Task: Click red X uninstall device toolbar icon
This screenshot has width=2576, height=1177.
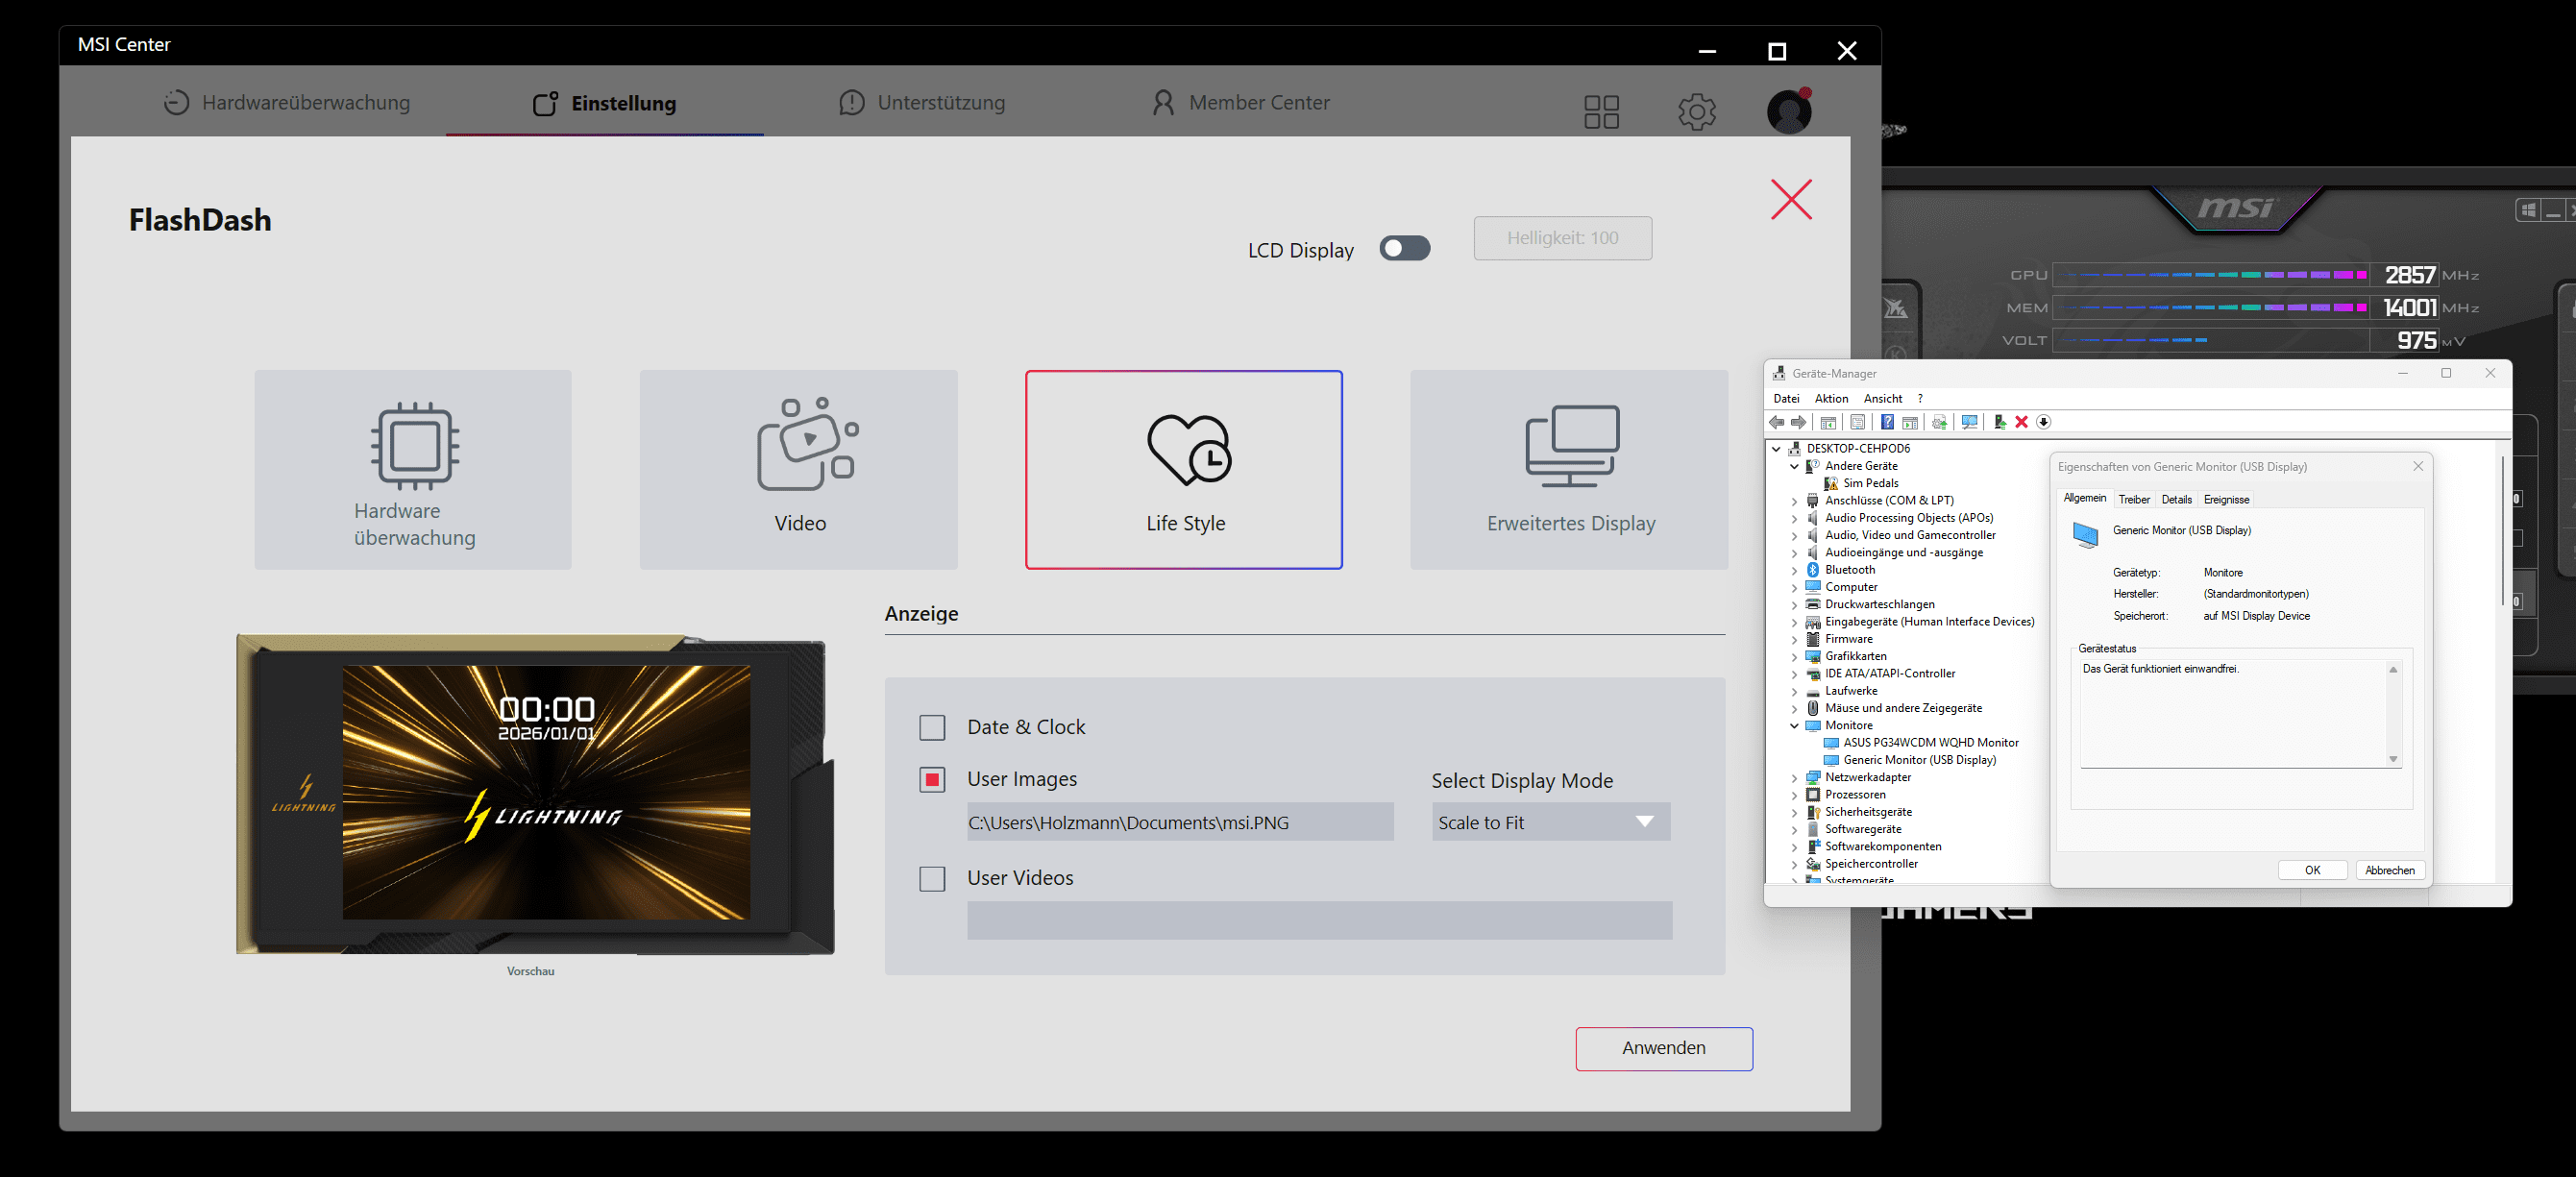Action: coord(2021,422)
